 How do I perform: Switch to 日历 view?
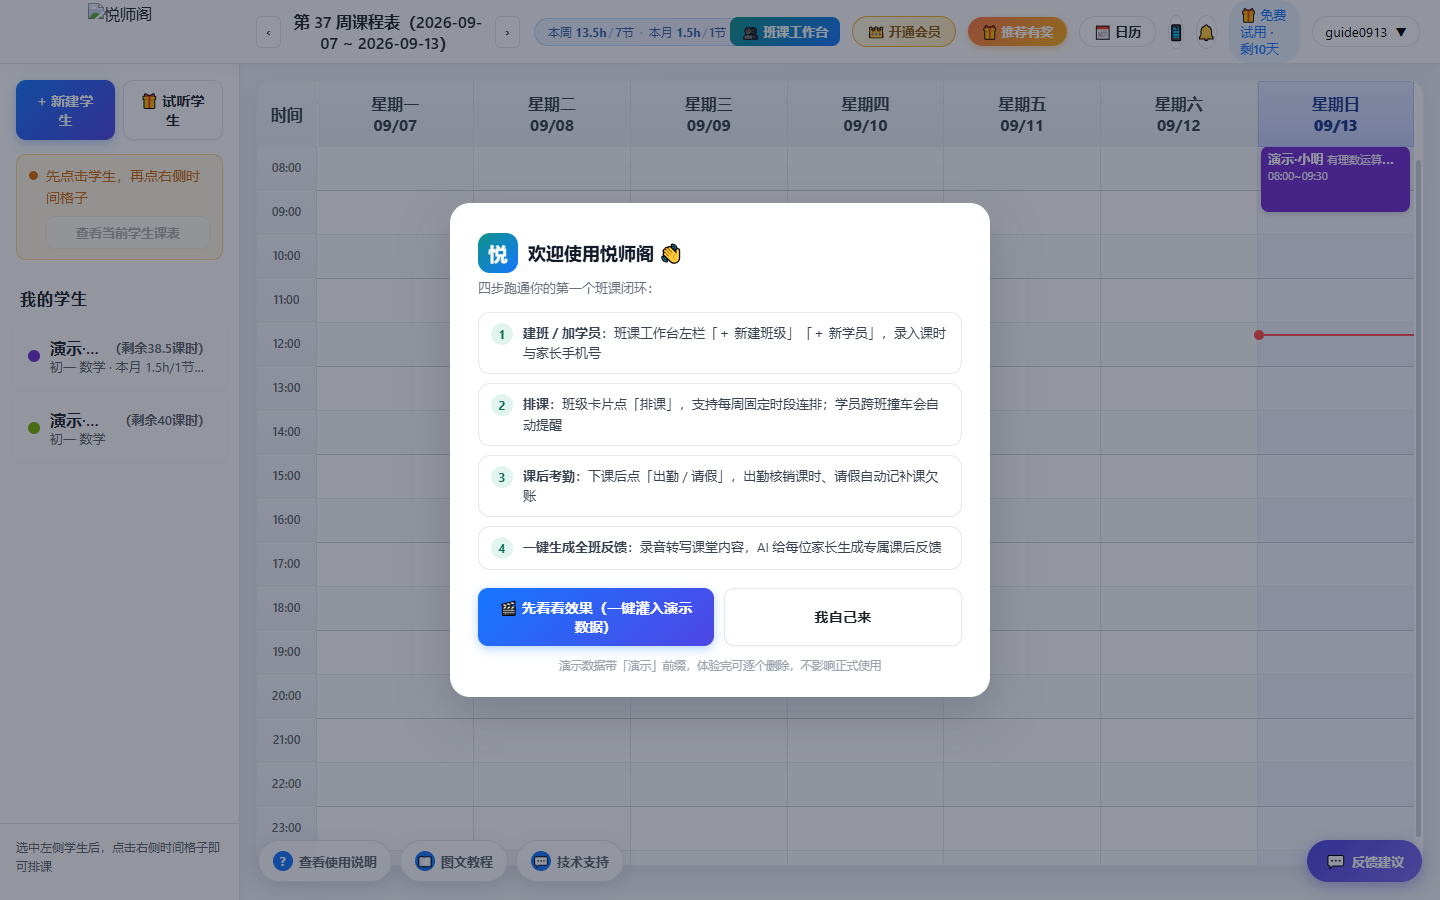pyautogui.click(x=1118, y=32)
